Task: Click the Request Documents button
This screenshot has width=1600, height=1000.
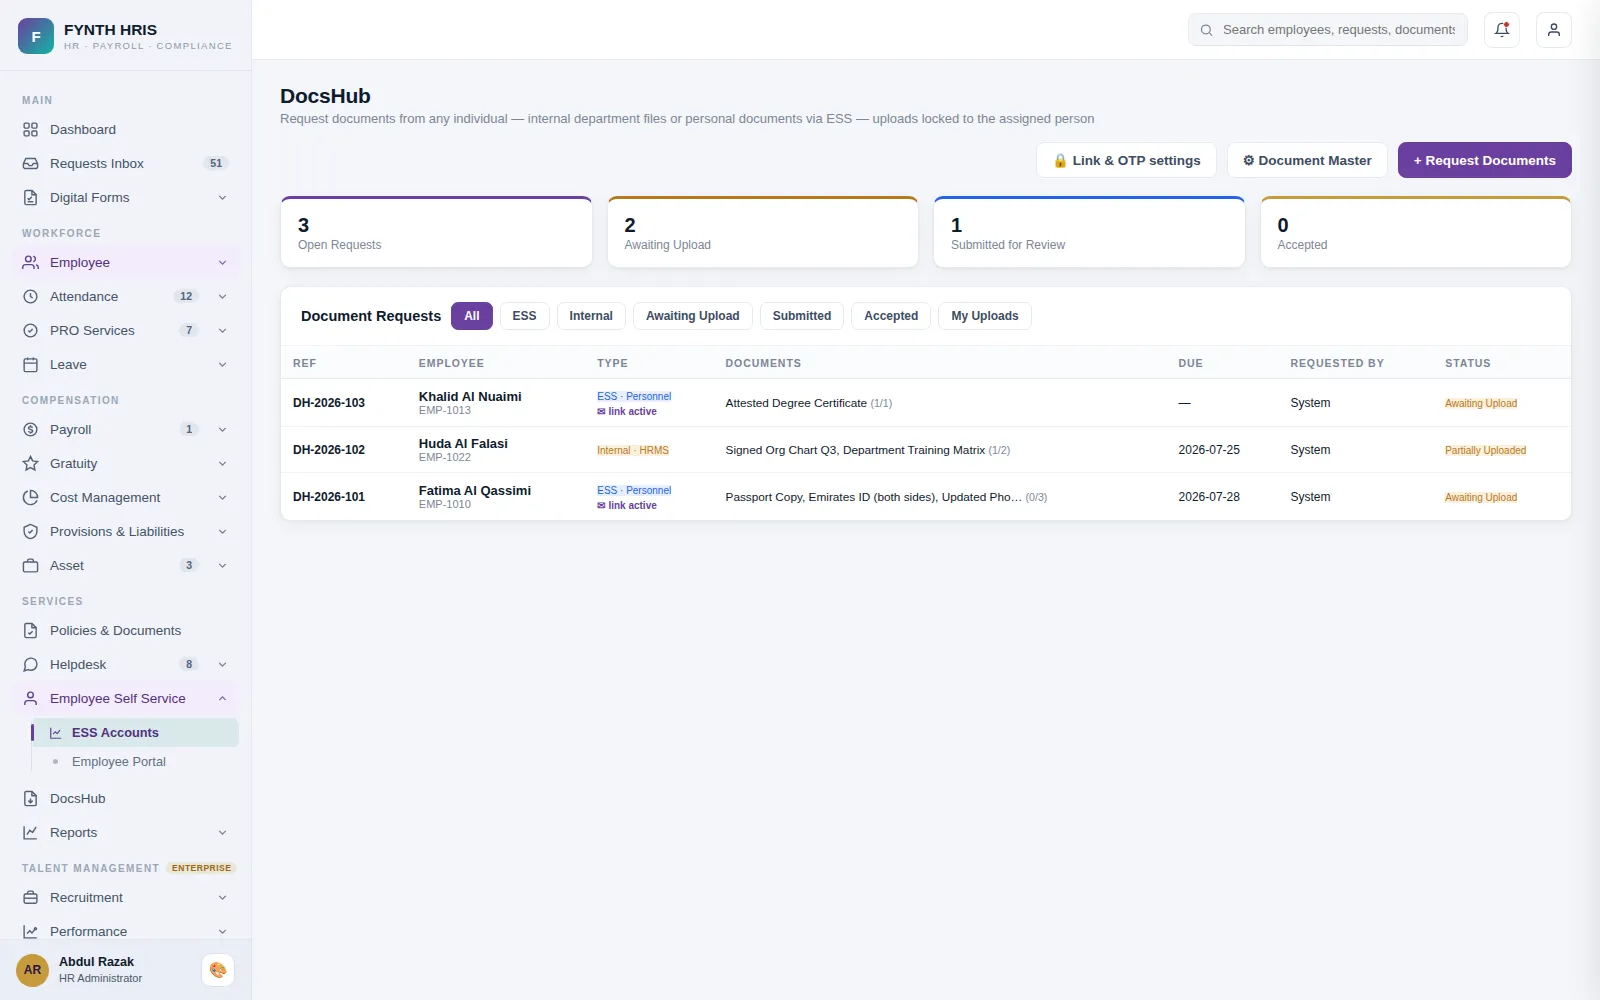Action: [x=1485, y=160]
